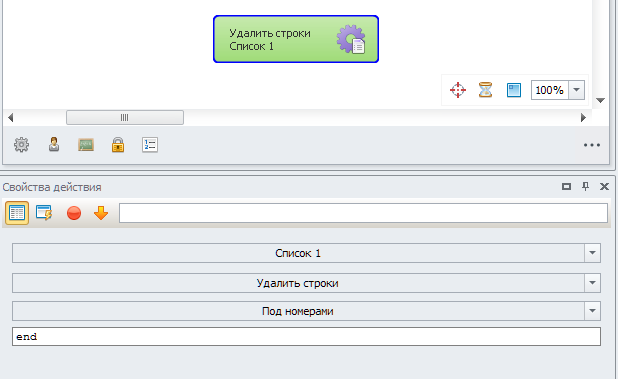Click the blue minimap window icon

(x=514, y=90)
